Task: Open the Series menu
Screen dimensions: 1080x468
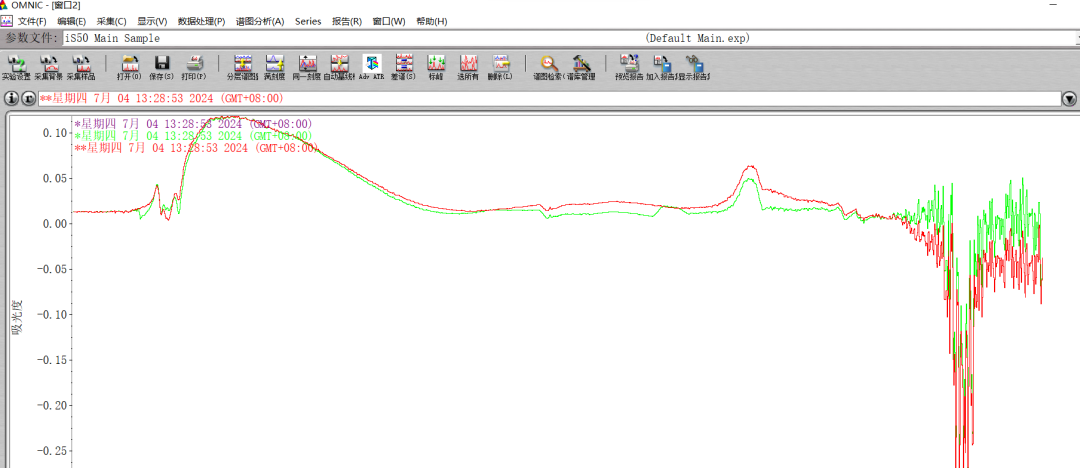Action: [308, 21]
